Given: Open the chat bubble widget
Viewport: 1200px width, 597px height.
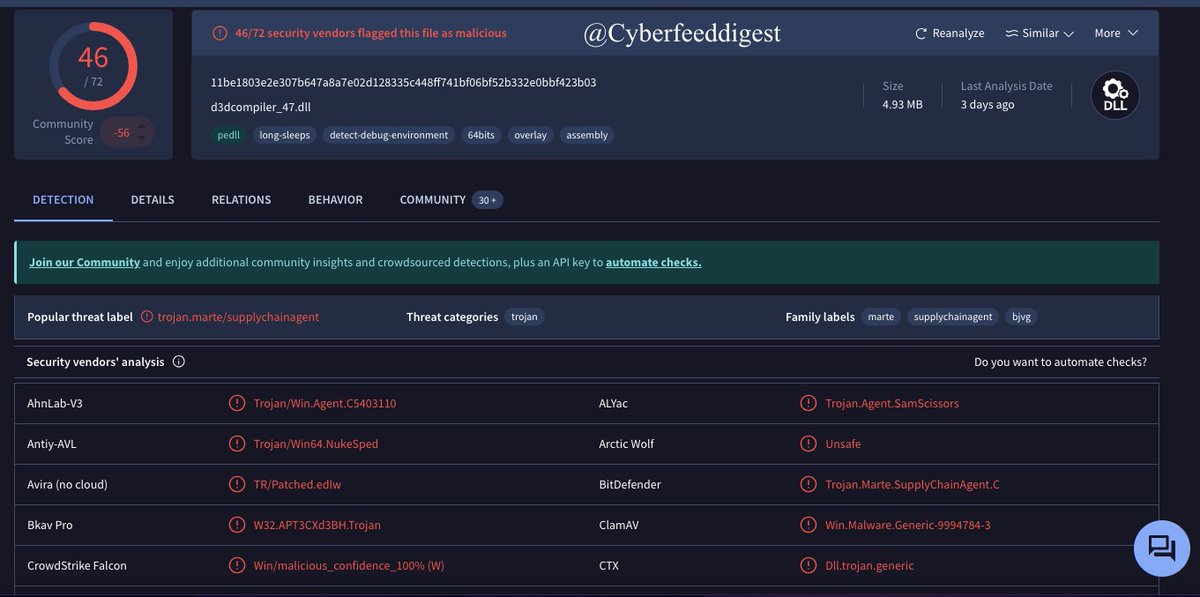Looking at the screenshot, I should (x=1161, y=548).
